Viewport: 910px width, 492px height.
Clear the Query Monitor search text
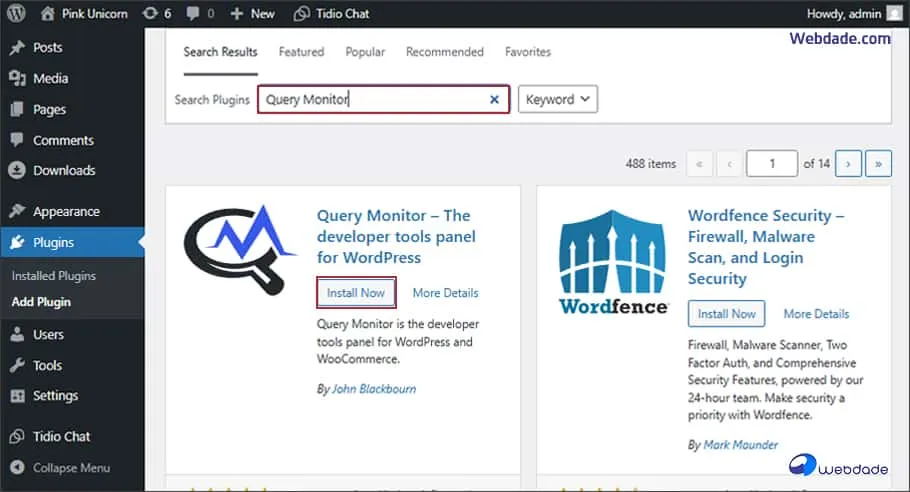pos(494,100)
